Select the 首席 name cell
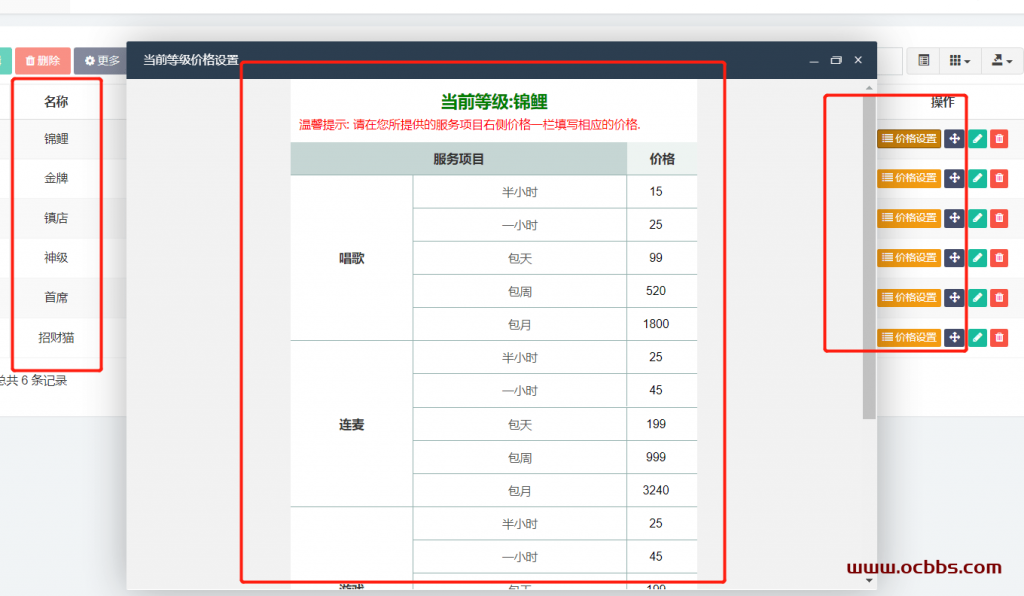 [56, 297]
